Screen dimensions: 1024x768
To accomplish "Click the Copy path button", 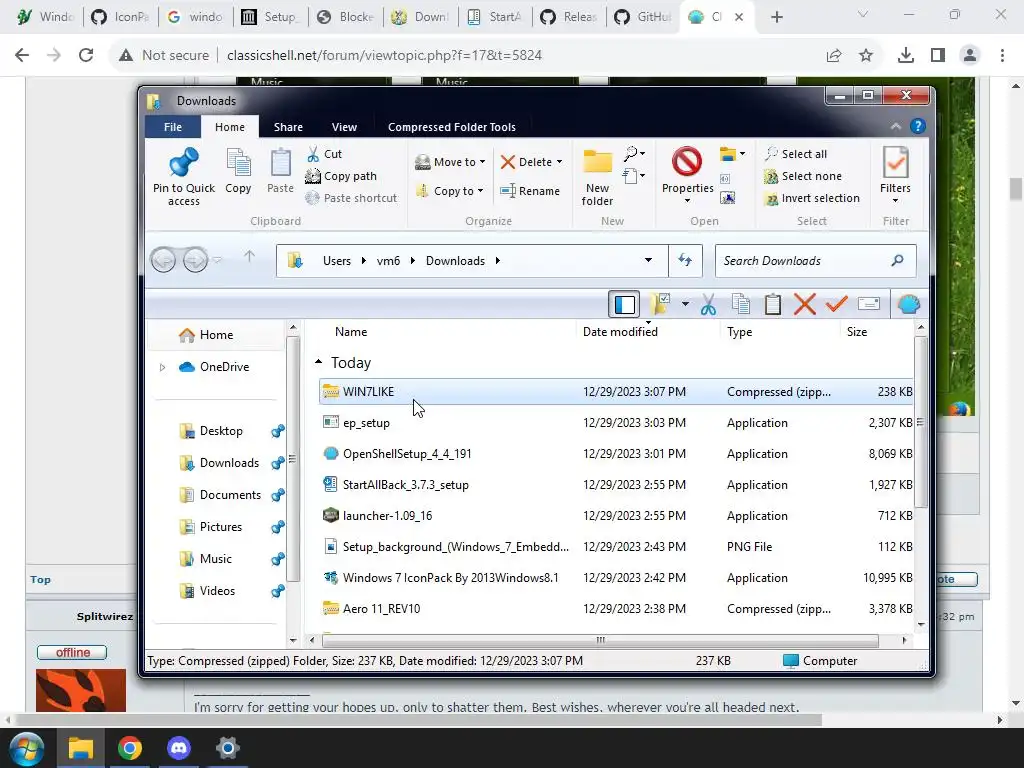I will click(341, 176).
